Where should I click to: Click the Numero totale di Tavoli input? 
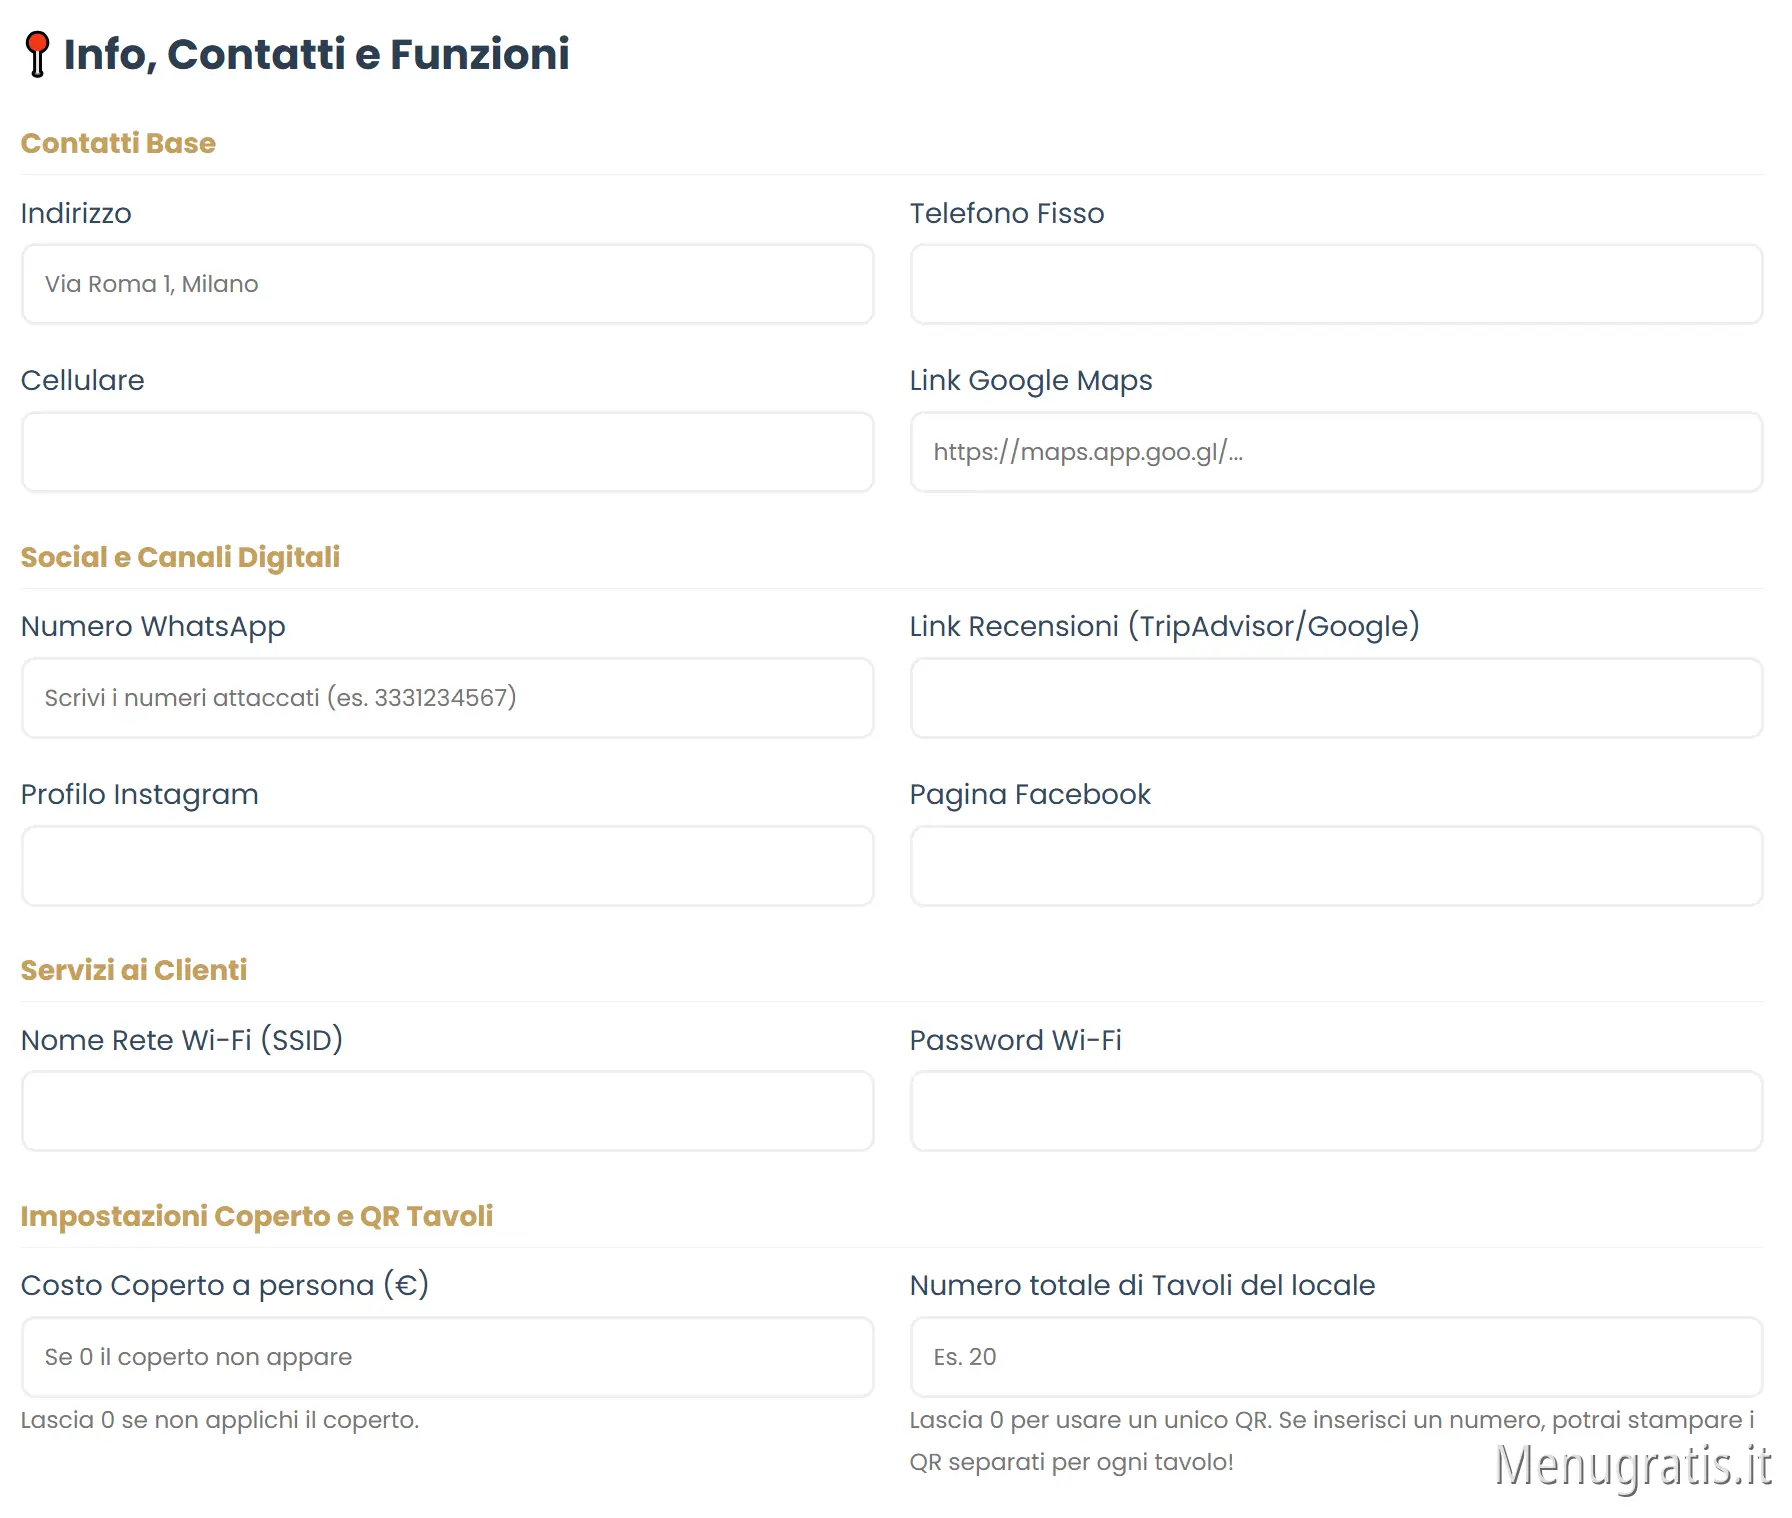point(1336,1357)
